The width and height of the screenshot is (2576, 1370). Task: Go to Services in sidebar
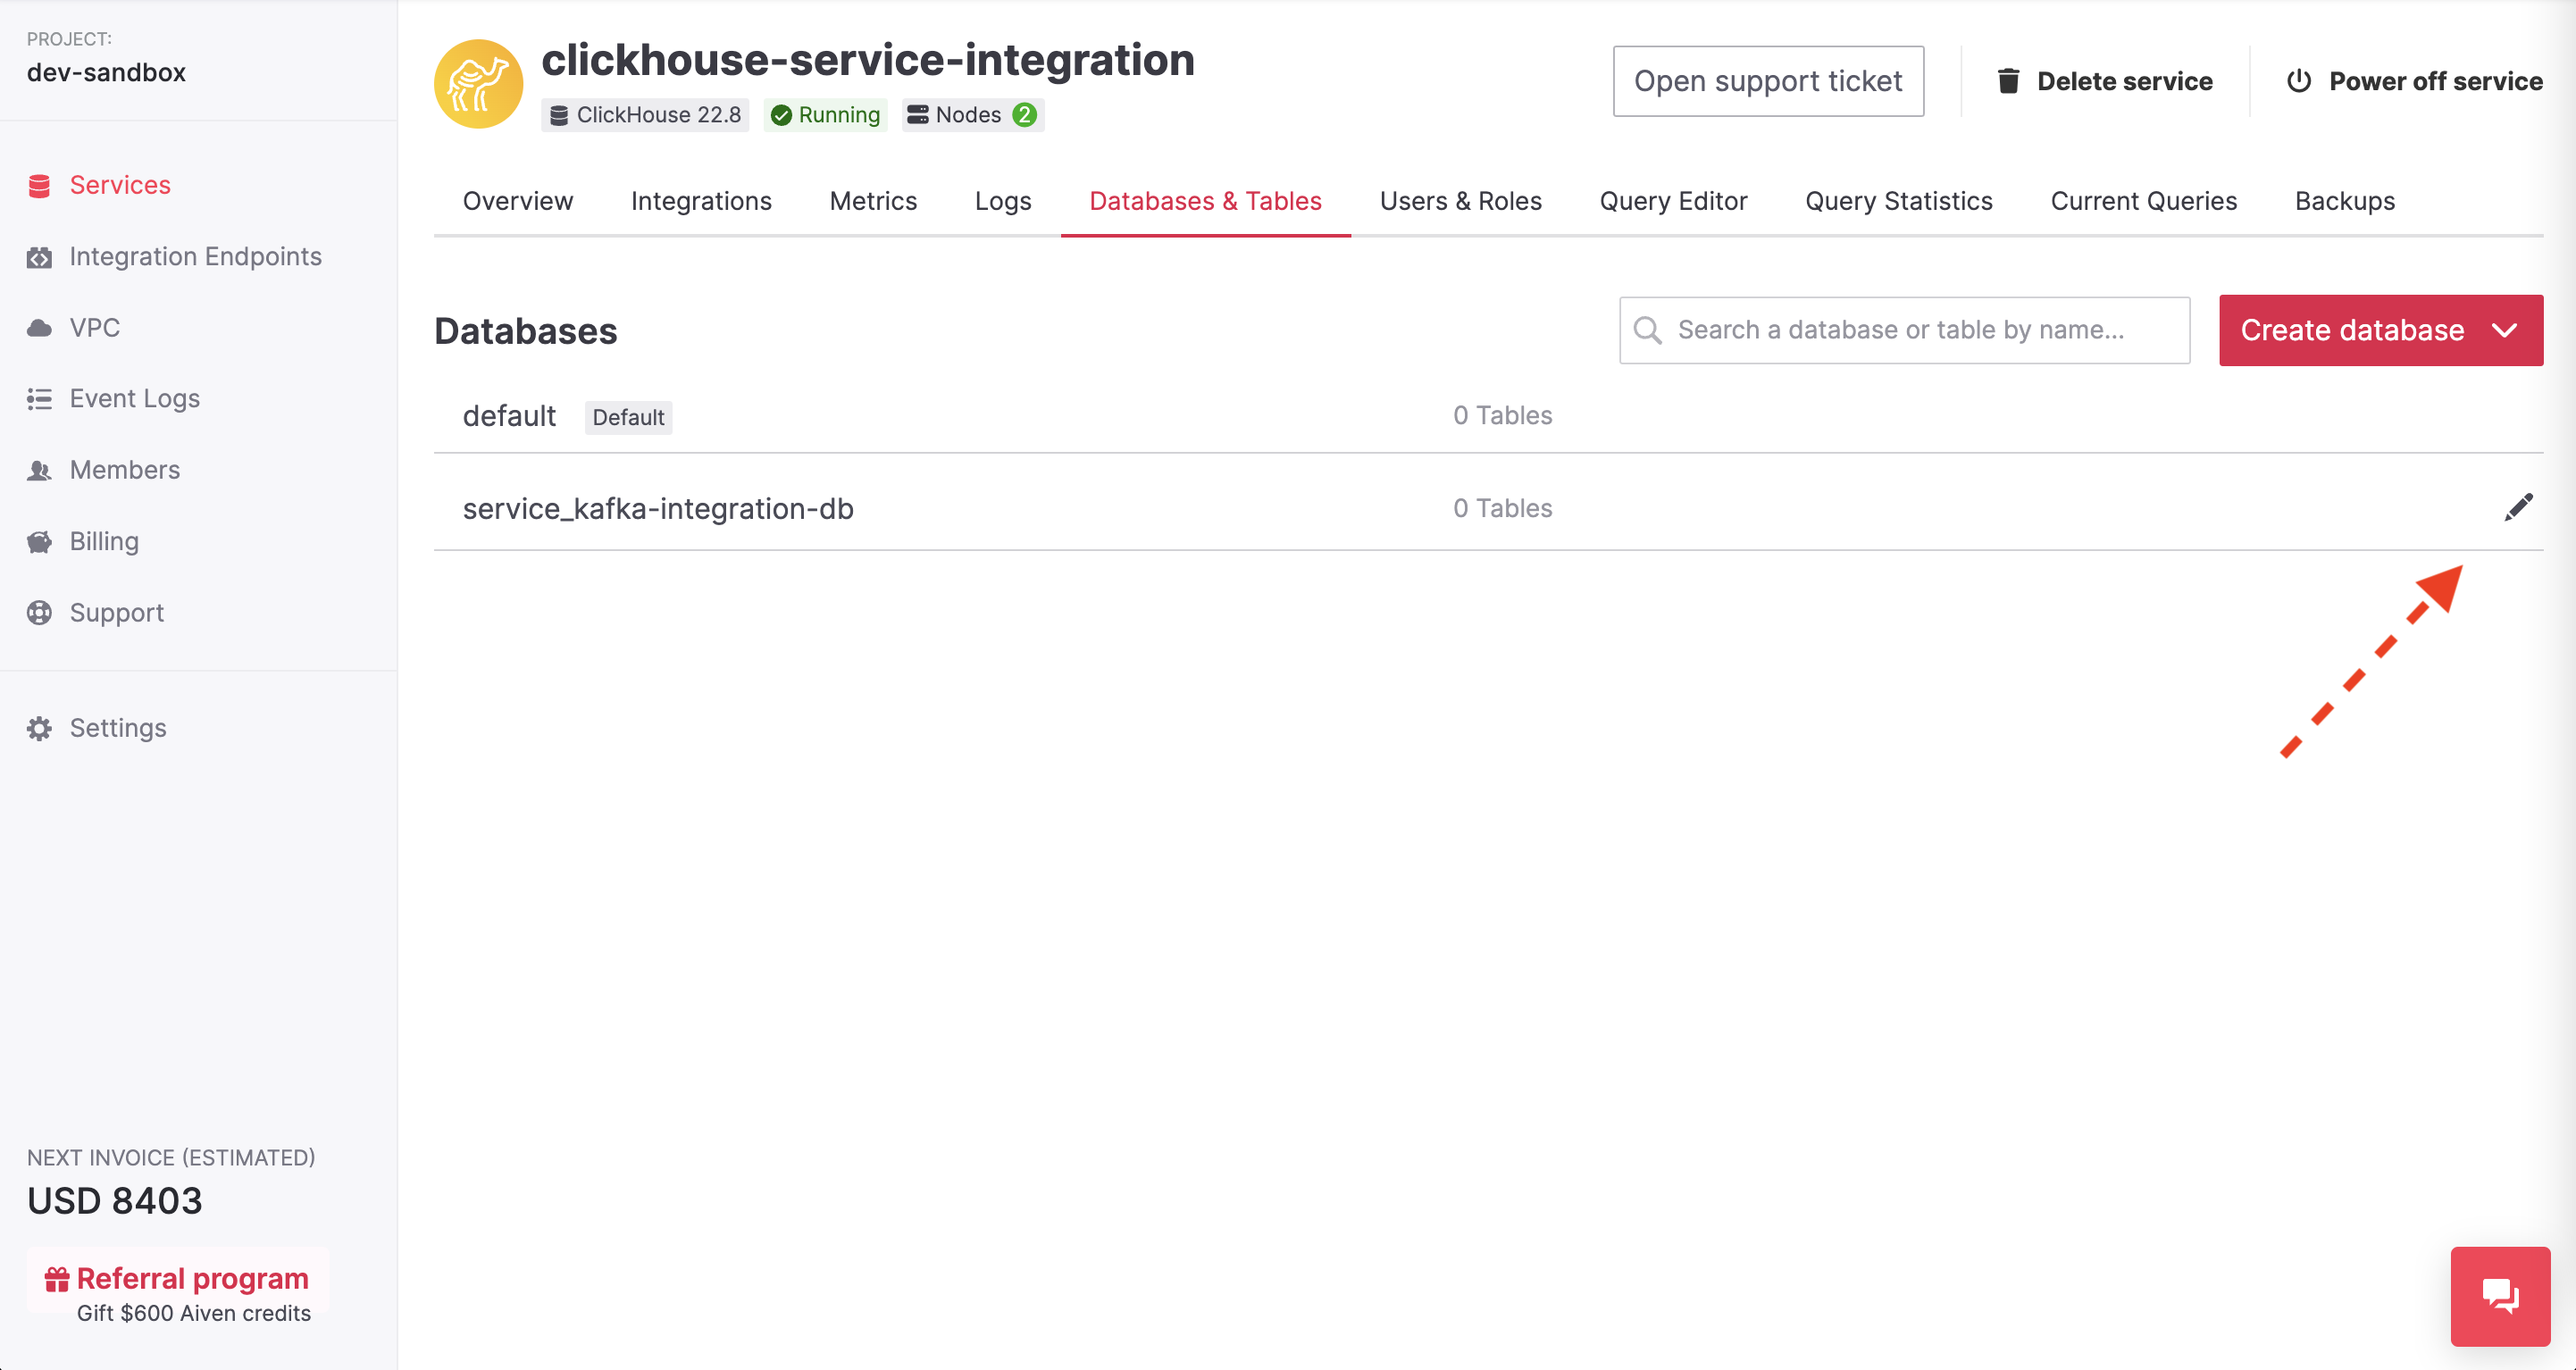(120, 185)
